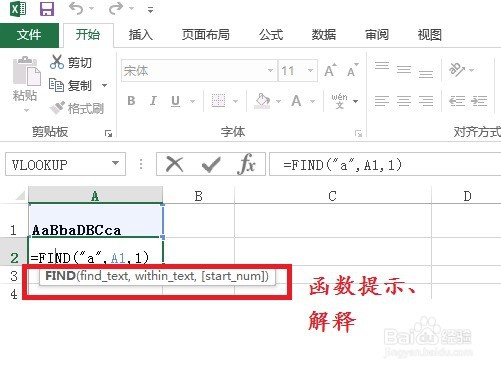The height and width of the screenshot is (370, 501).
Task: Select top vertical align
Action: (382, 66)
